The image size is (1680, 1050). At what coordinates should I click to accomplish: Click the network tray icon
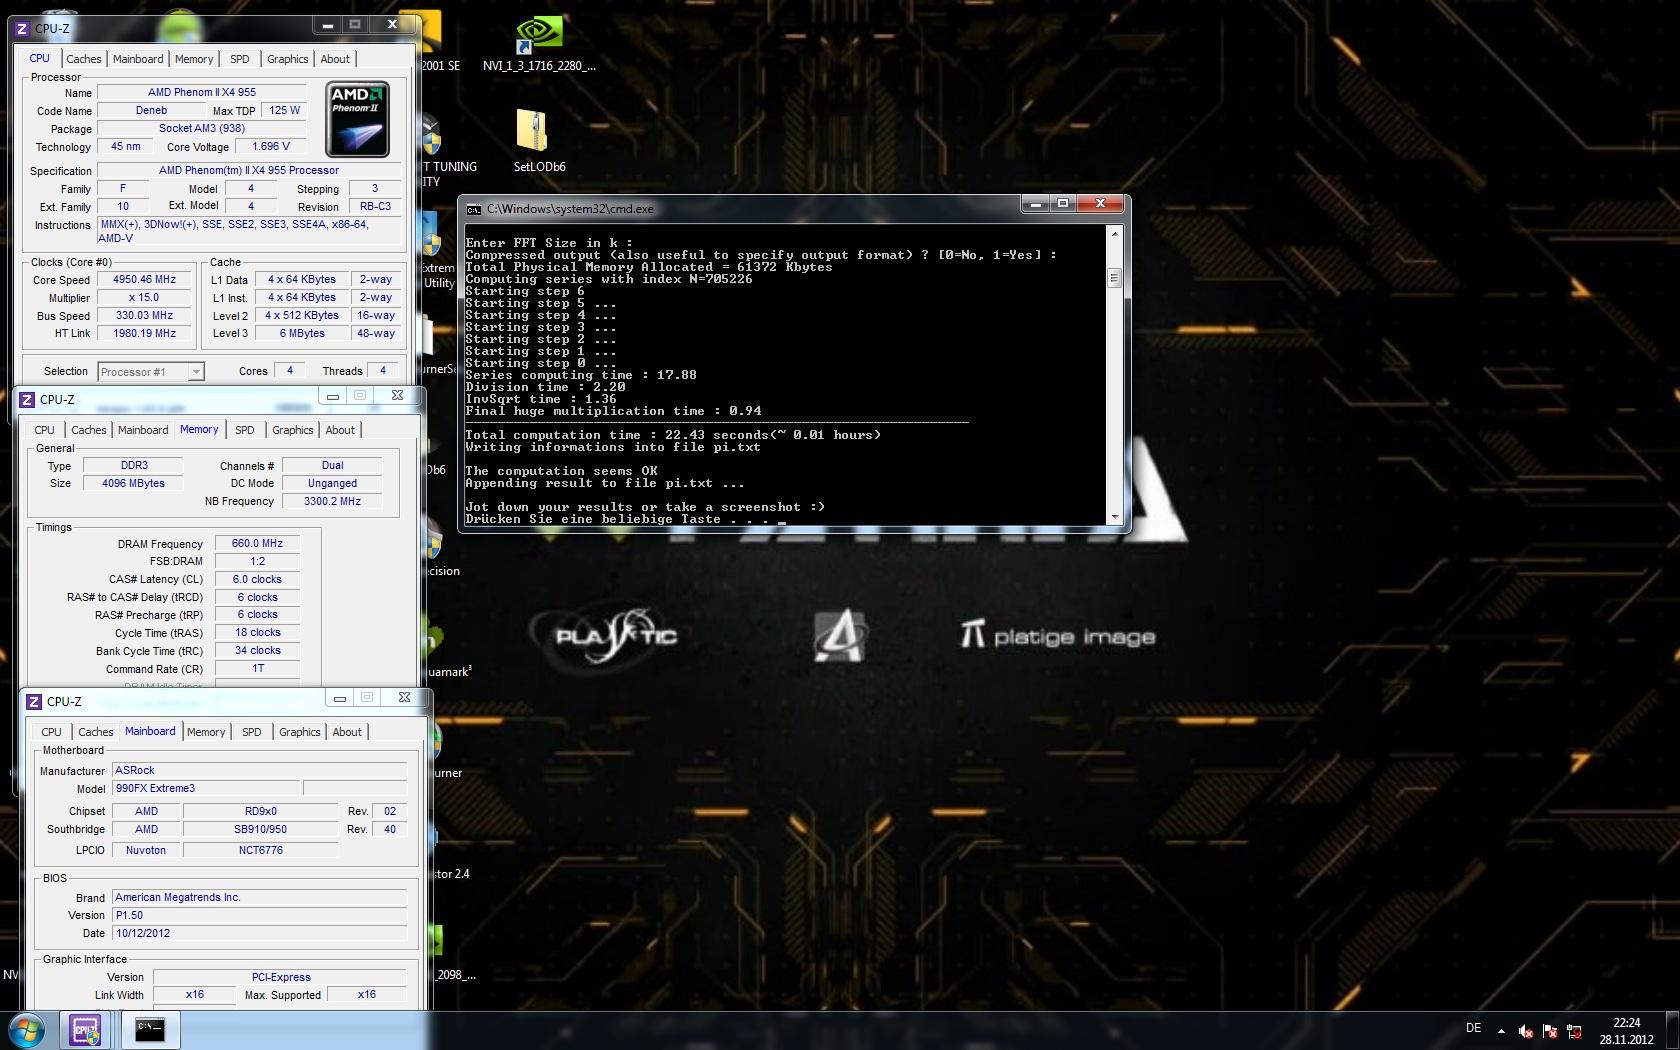(1574, 1031)
